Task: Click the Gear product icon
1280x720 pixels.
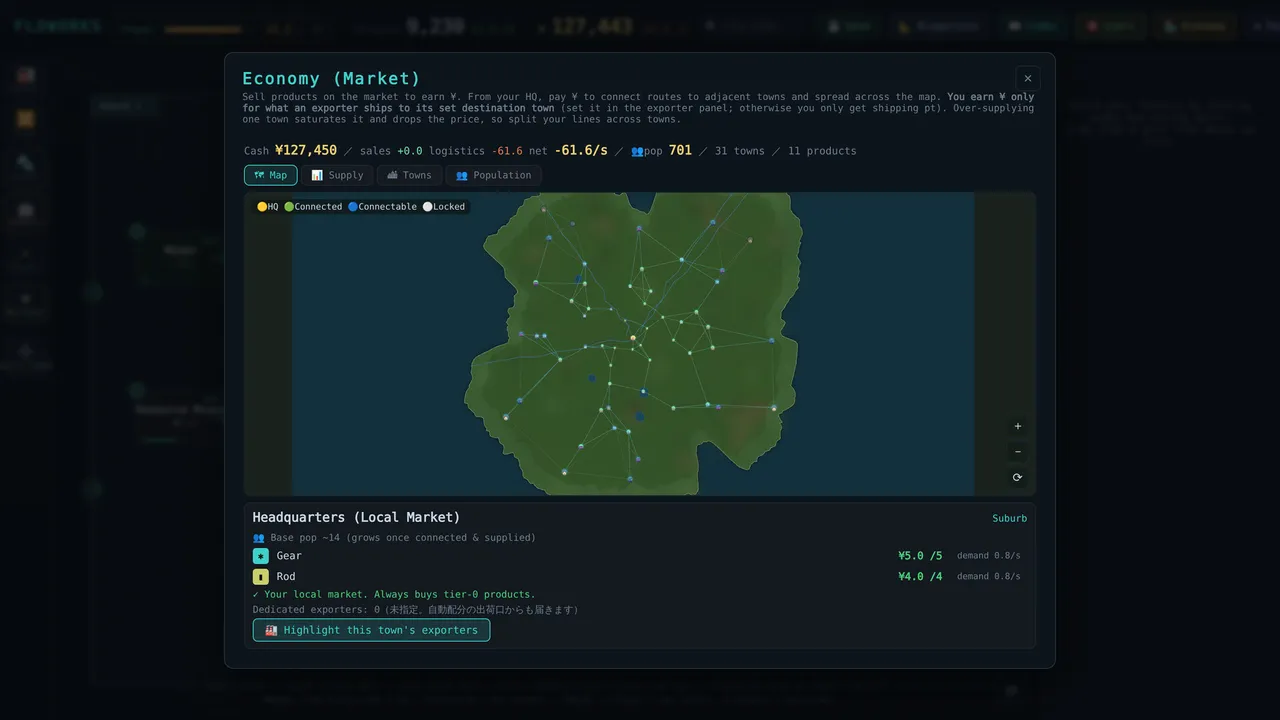Action: click(x=261, y=556)
